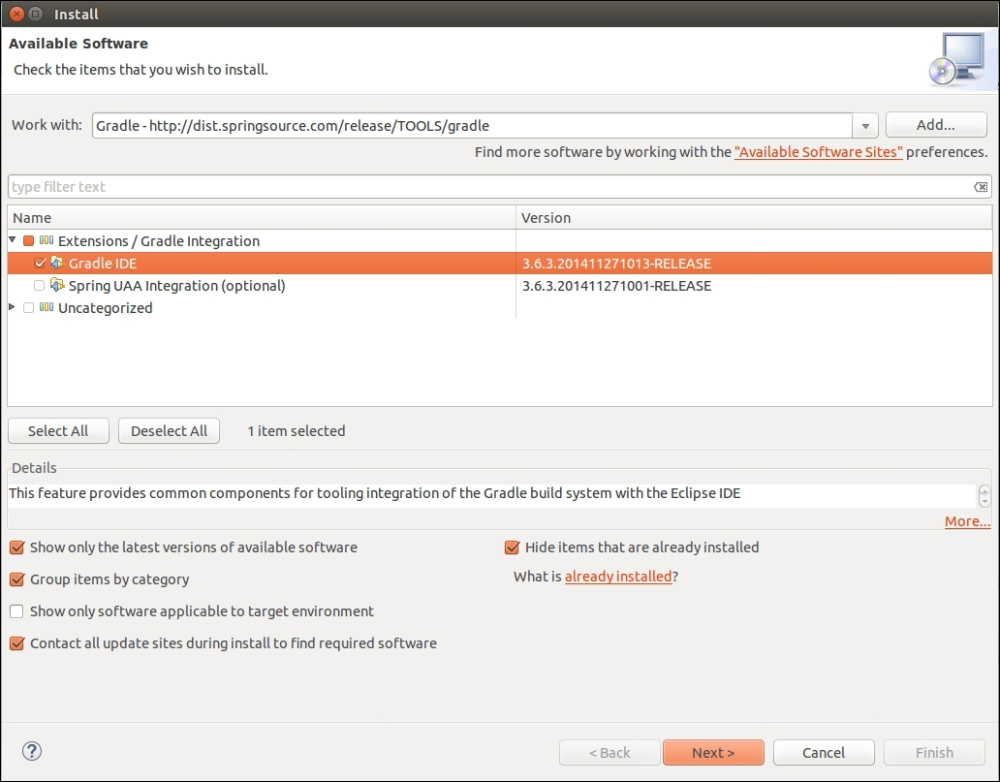Open help with the question mark icon
Screen dimensions: 1000x782
[x=32, y=751]
